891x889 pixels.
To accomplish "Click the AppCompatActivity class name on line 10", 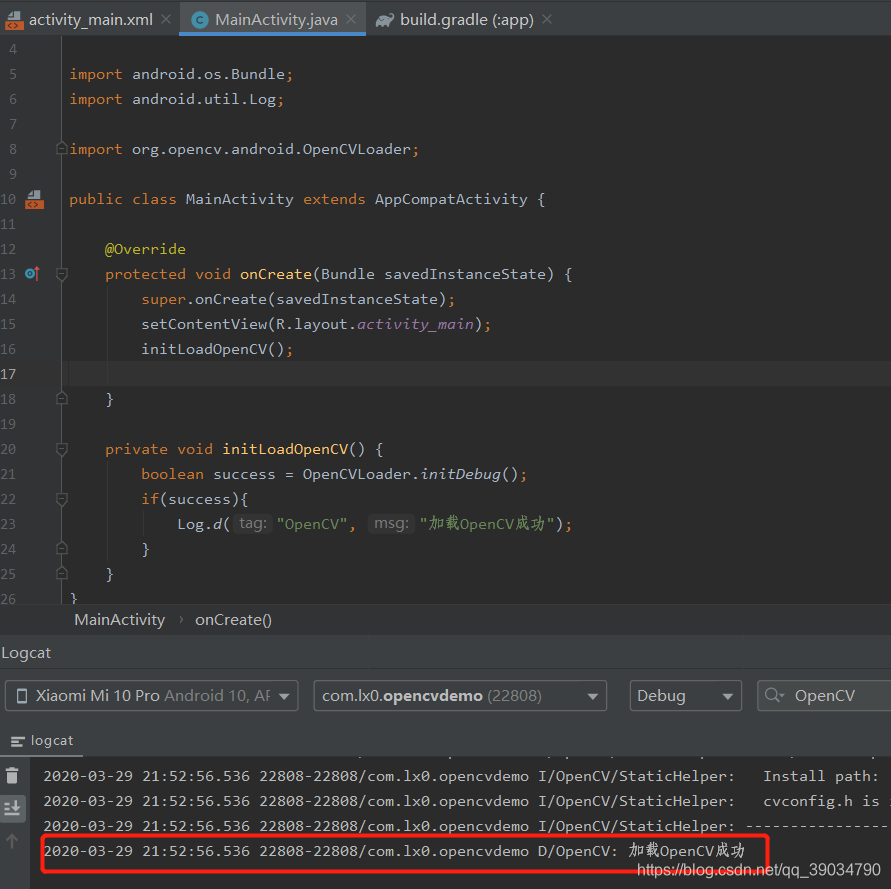I will 451,200.
